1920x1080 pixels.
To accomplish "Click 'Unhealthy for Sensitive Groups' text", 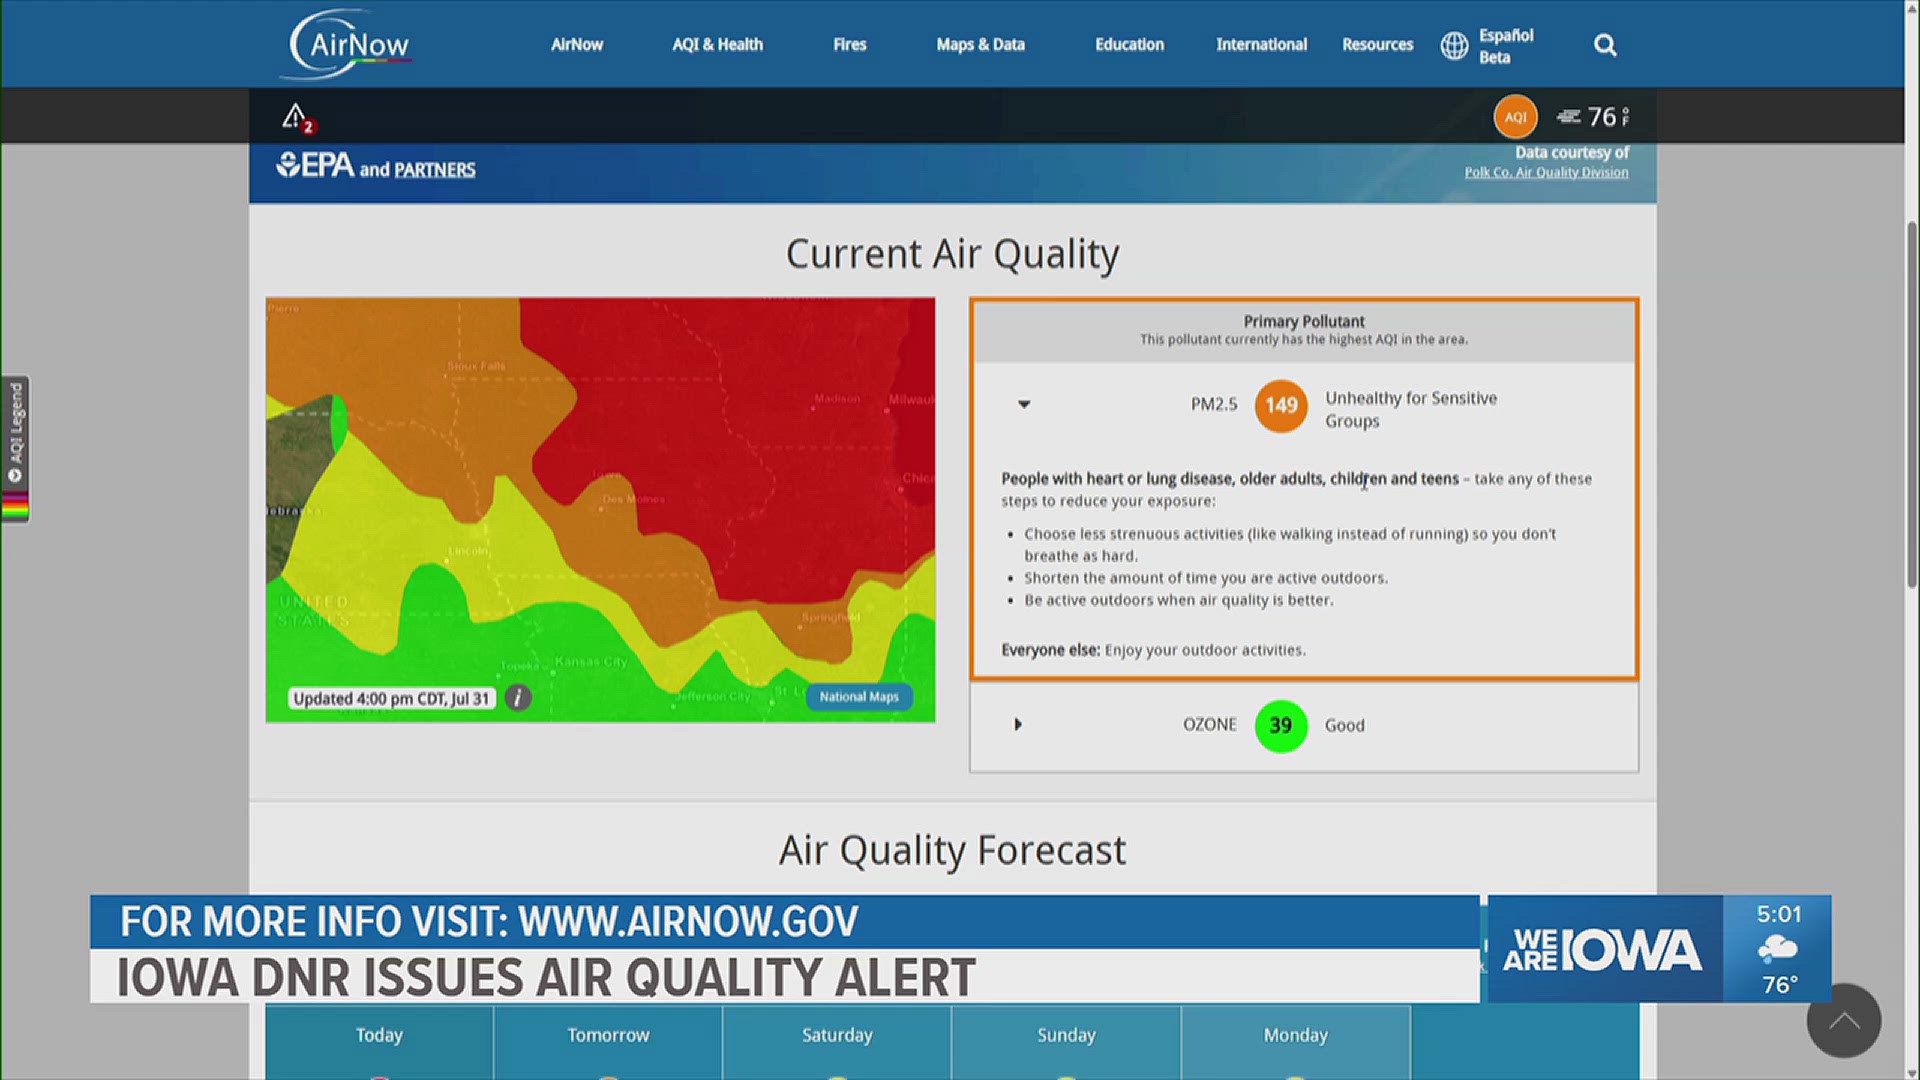I will tap(1411, 409).
